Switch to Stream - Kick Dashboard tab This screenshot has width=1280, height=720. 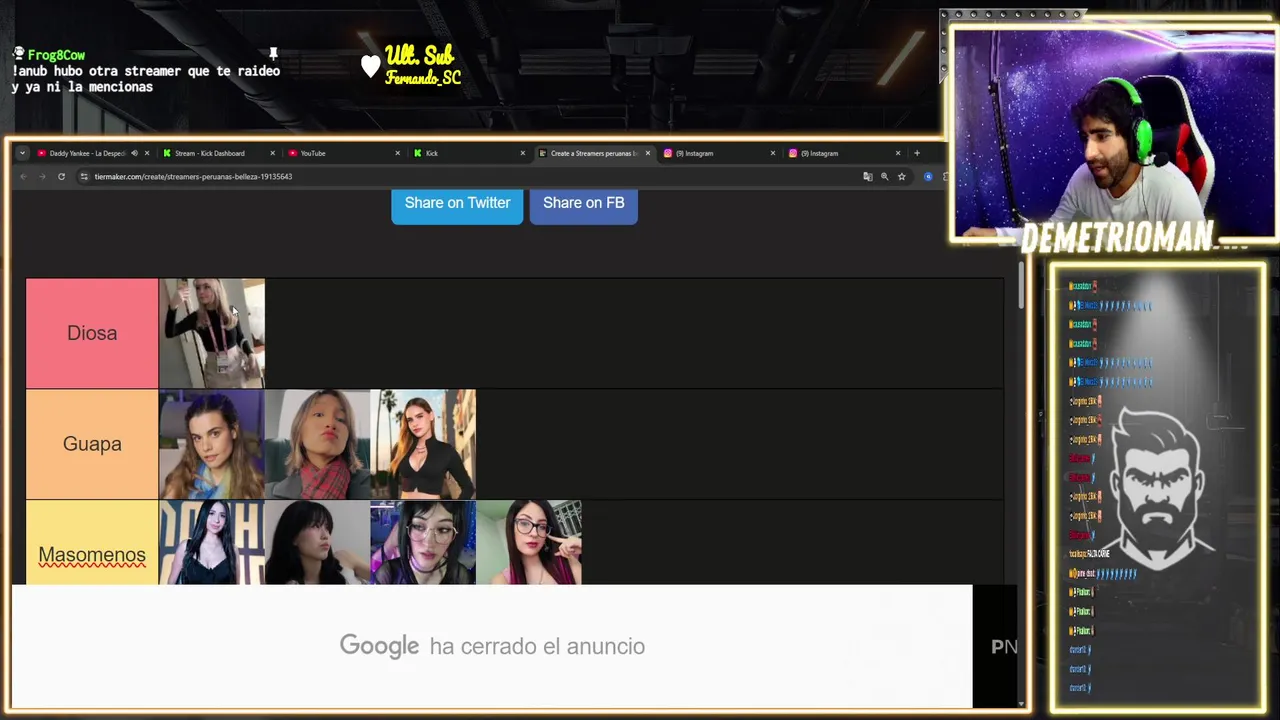(210, 153)
